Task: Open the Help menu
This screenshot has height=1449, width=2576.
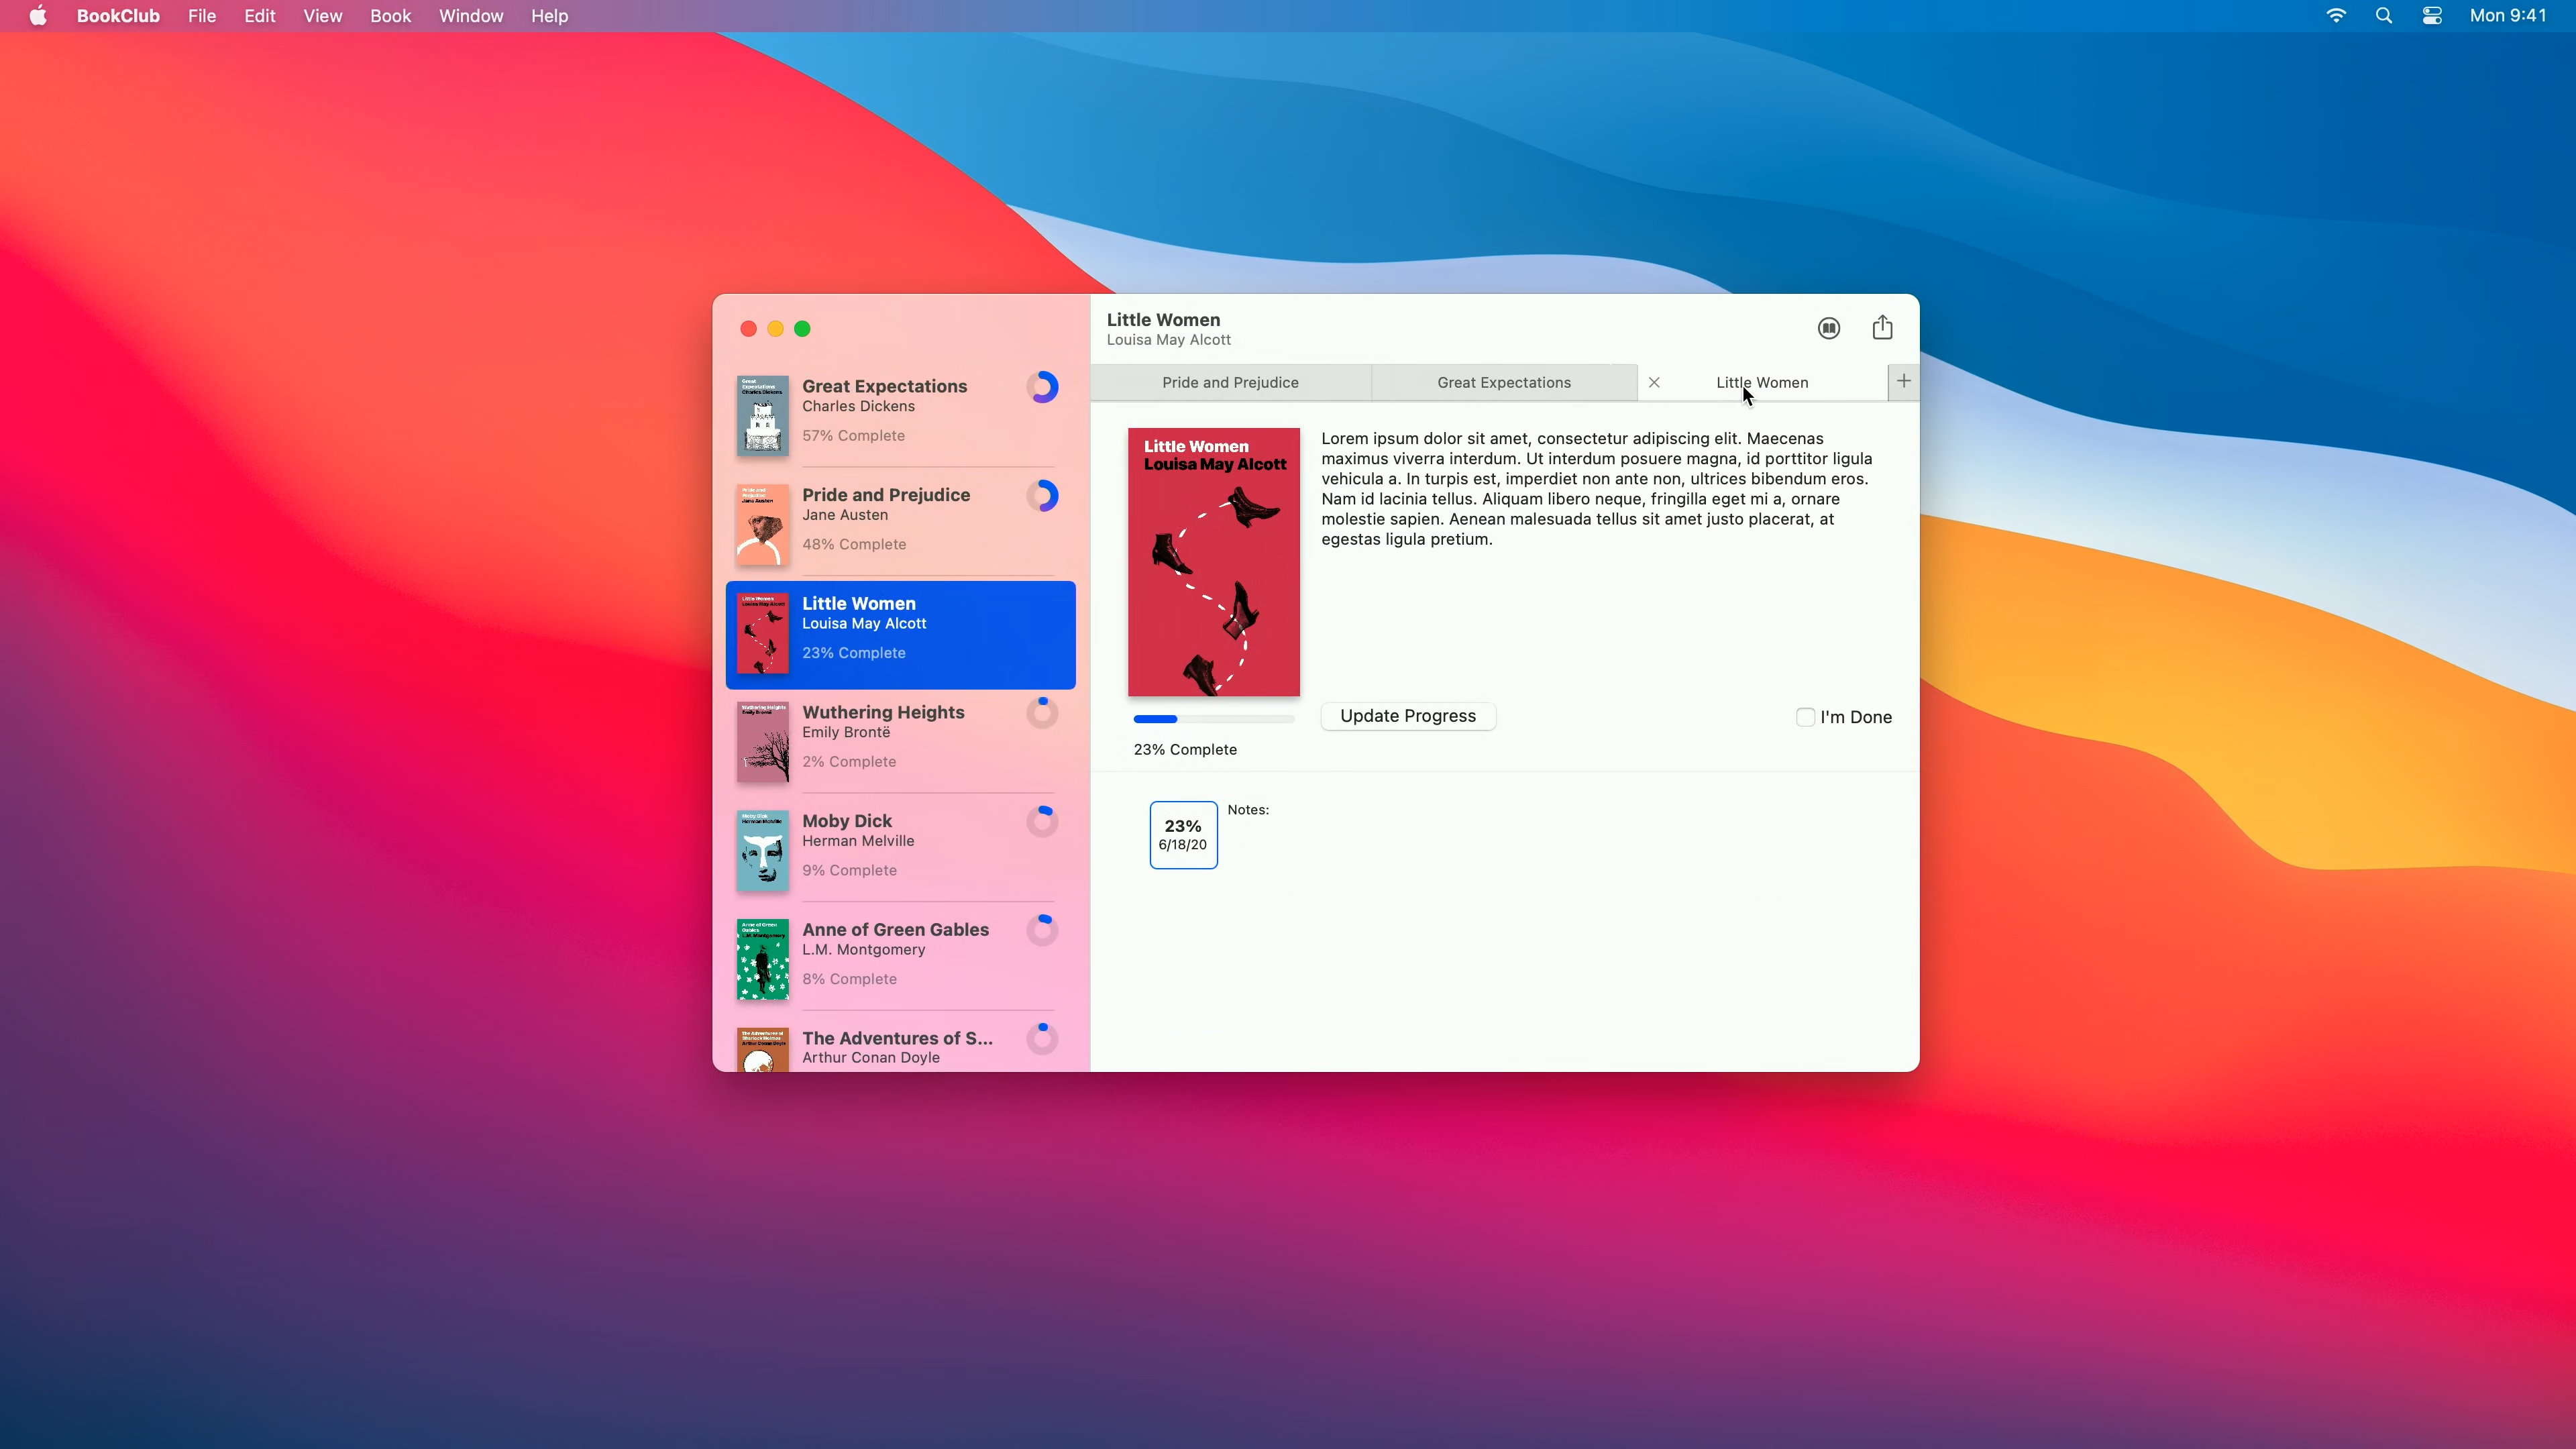Action: [x=549, y=16]
